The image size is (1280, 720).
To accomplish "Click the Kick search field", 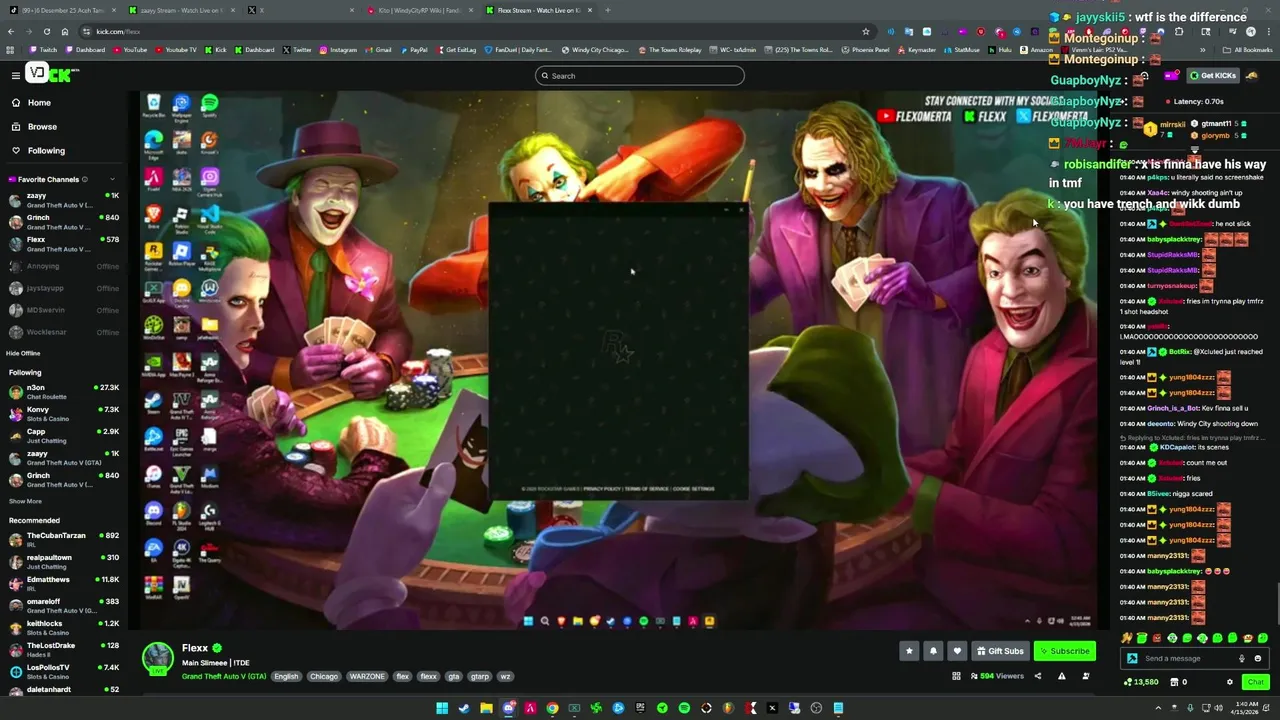I will point(640,76).
